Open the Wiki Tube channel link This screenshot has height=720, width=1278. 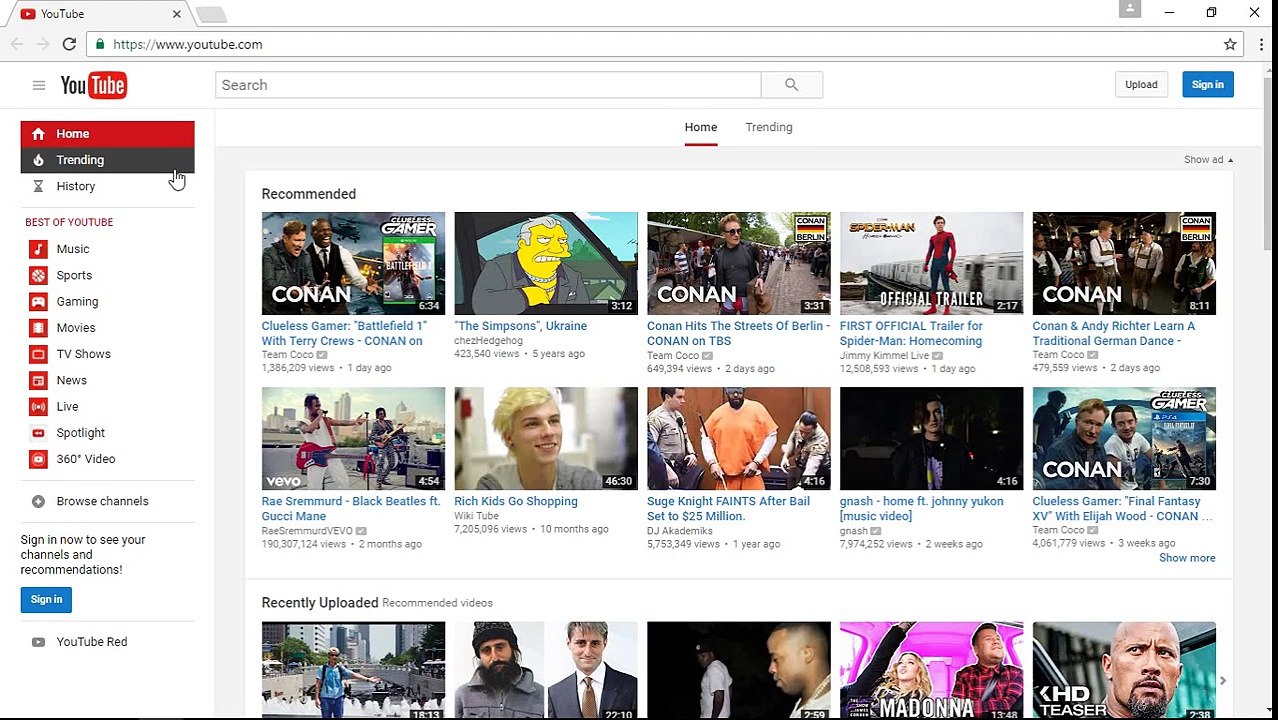click(x=476, y=516)
